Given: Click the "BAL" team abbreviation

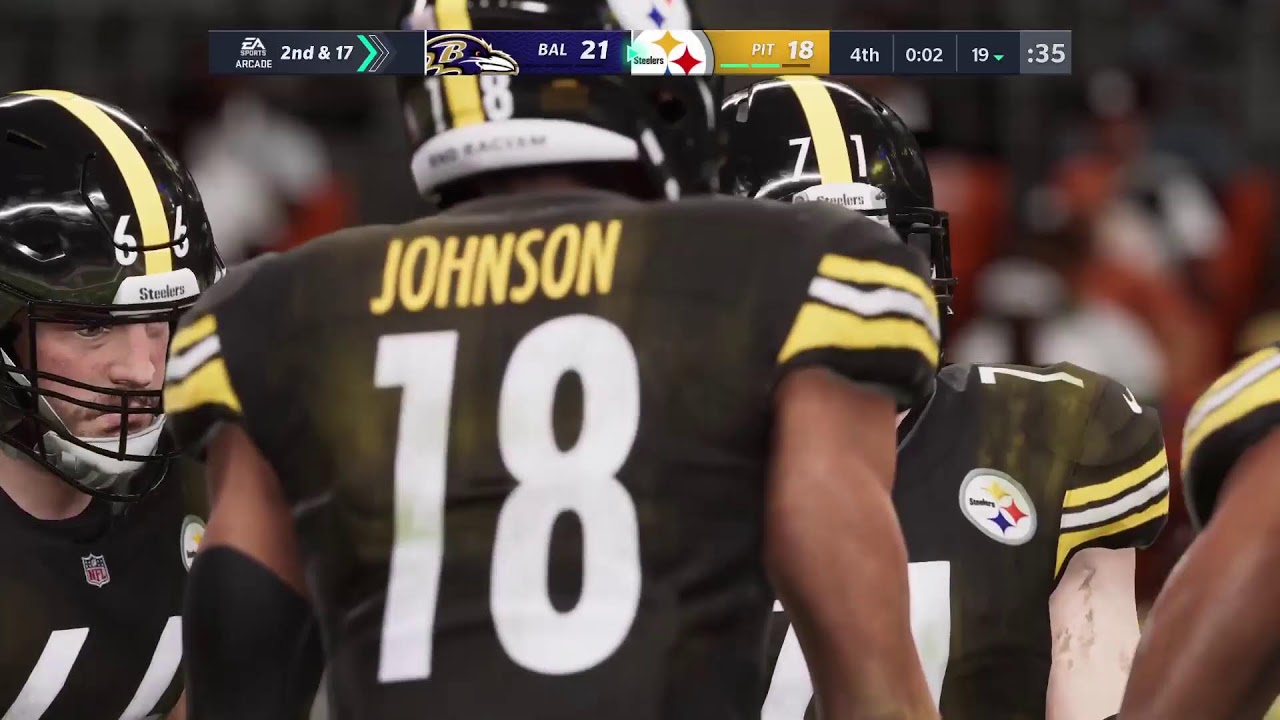Looking at the screenshot, I should [x=553, y=50].
